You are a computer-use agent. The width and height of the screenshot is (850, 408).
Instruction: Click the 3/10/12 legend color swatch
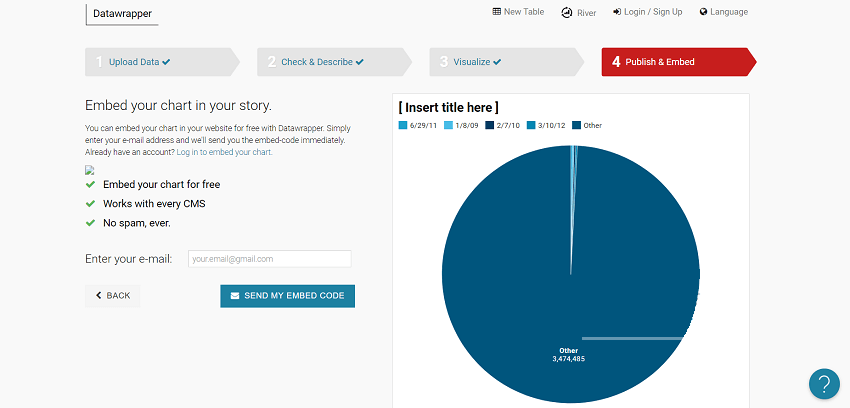(x=531, y=126)
